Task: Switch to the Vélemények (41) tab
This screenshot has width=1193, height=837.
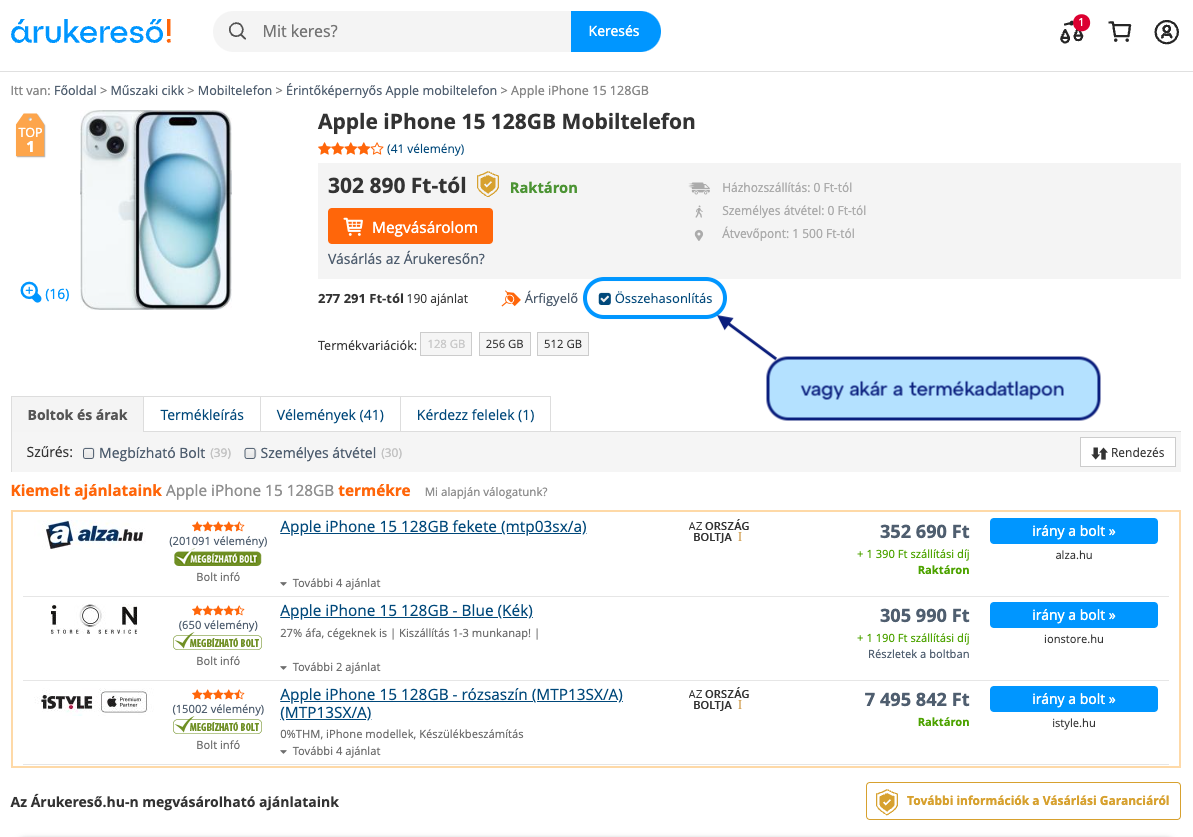Action: tap(330, 415)
